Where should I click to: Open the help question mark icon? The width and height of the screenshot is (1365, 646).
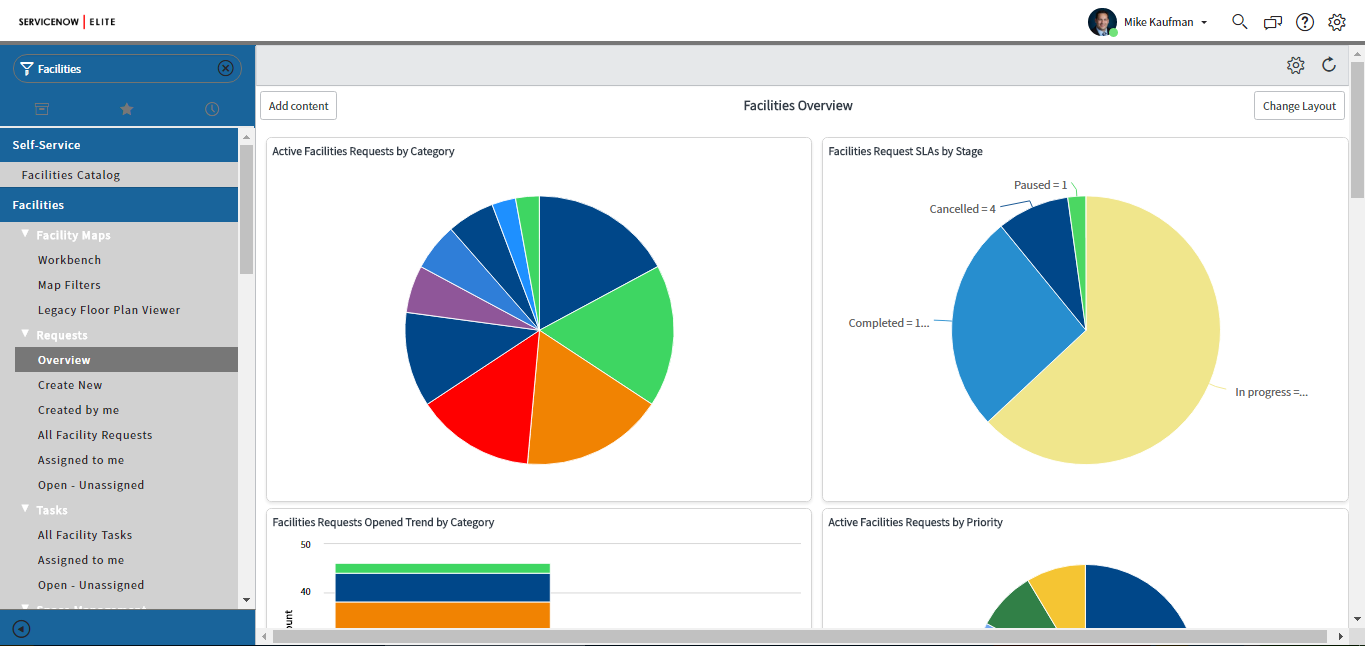tap(1305, 22)
